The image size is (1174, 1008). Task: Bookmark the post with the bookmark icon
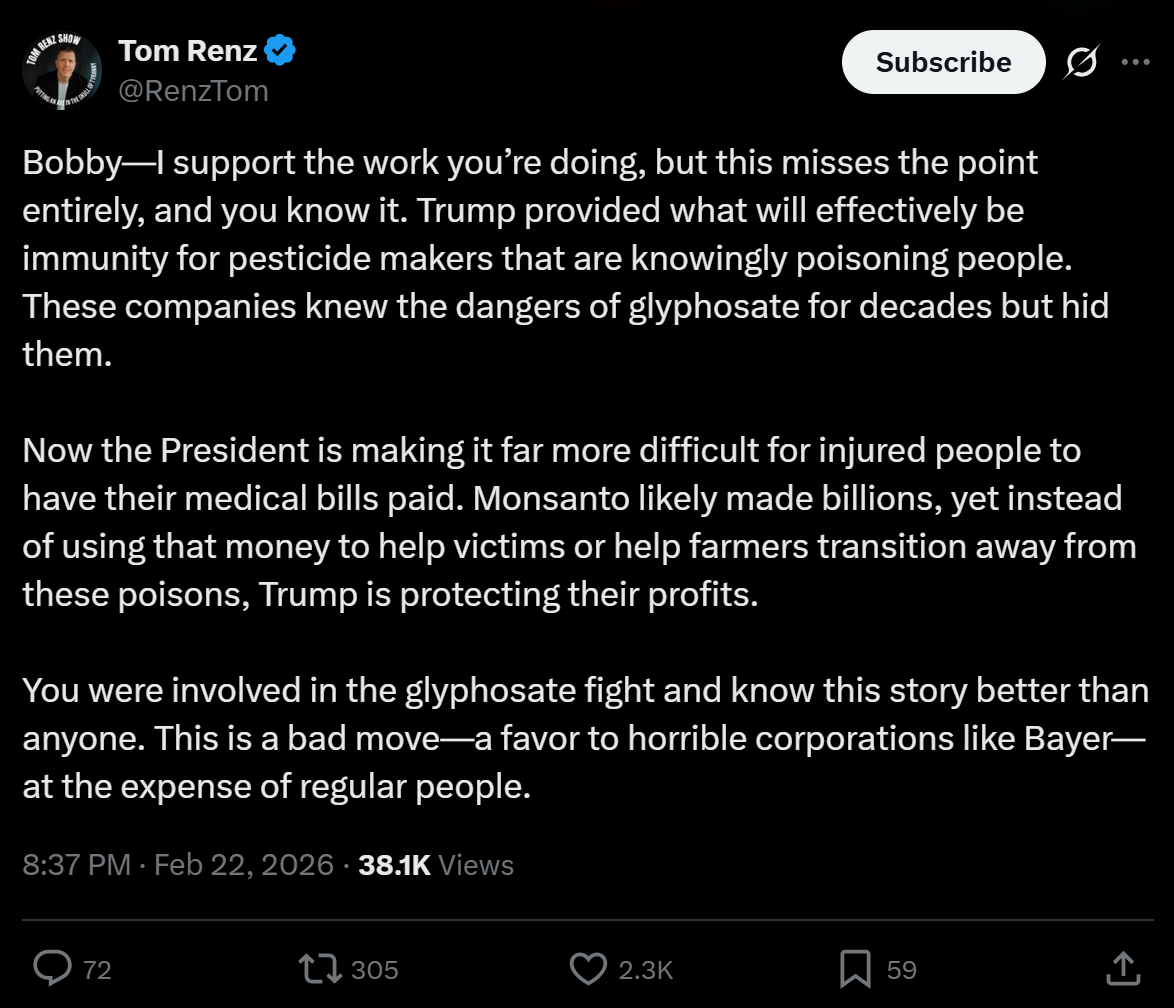855,969
